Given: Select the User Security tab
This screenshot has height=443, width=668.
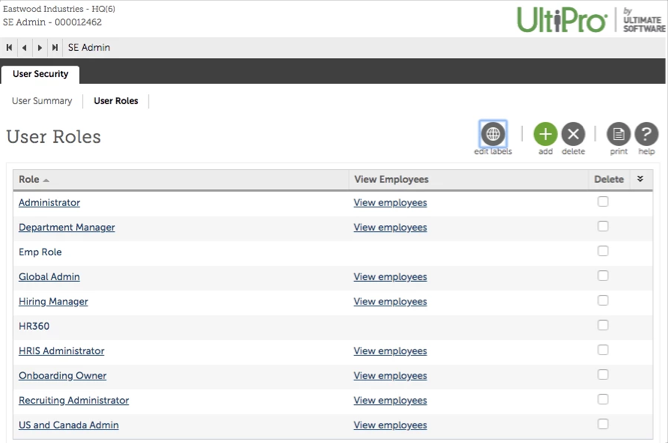Looking at the screenshot, I should tap(39, 73).
